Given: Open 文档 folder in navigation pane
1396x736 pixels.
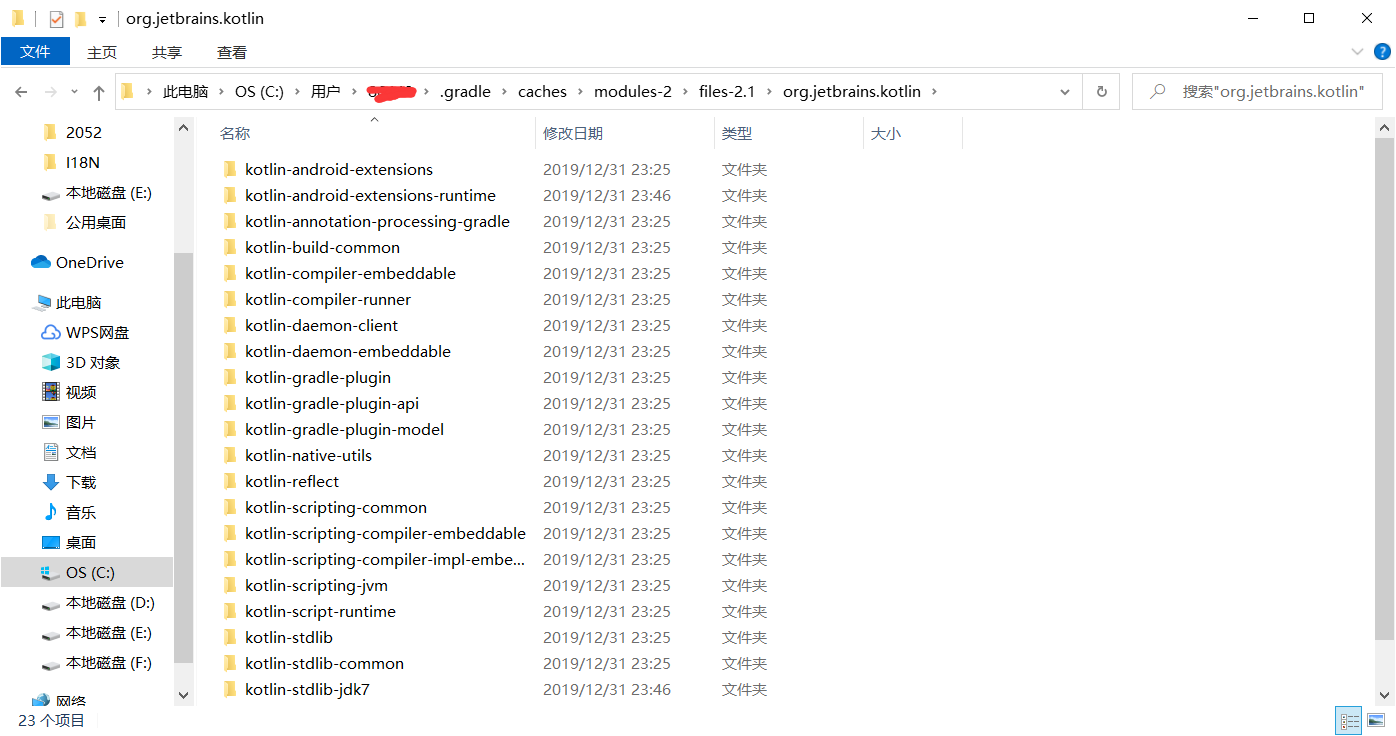Looking at the screenshot, I should pos(81,452).
